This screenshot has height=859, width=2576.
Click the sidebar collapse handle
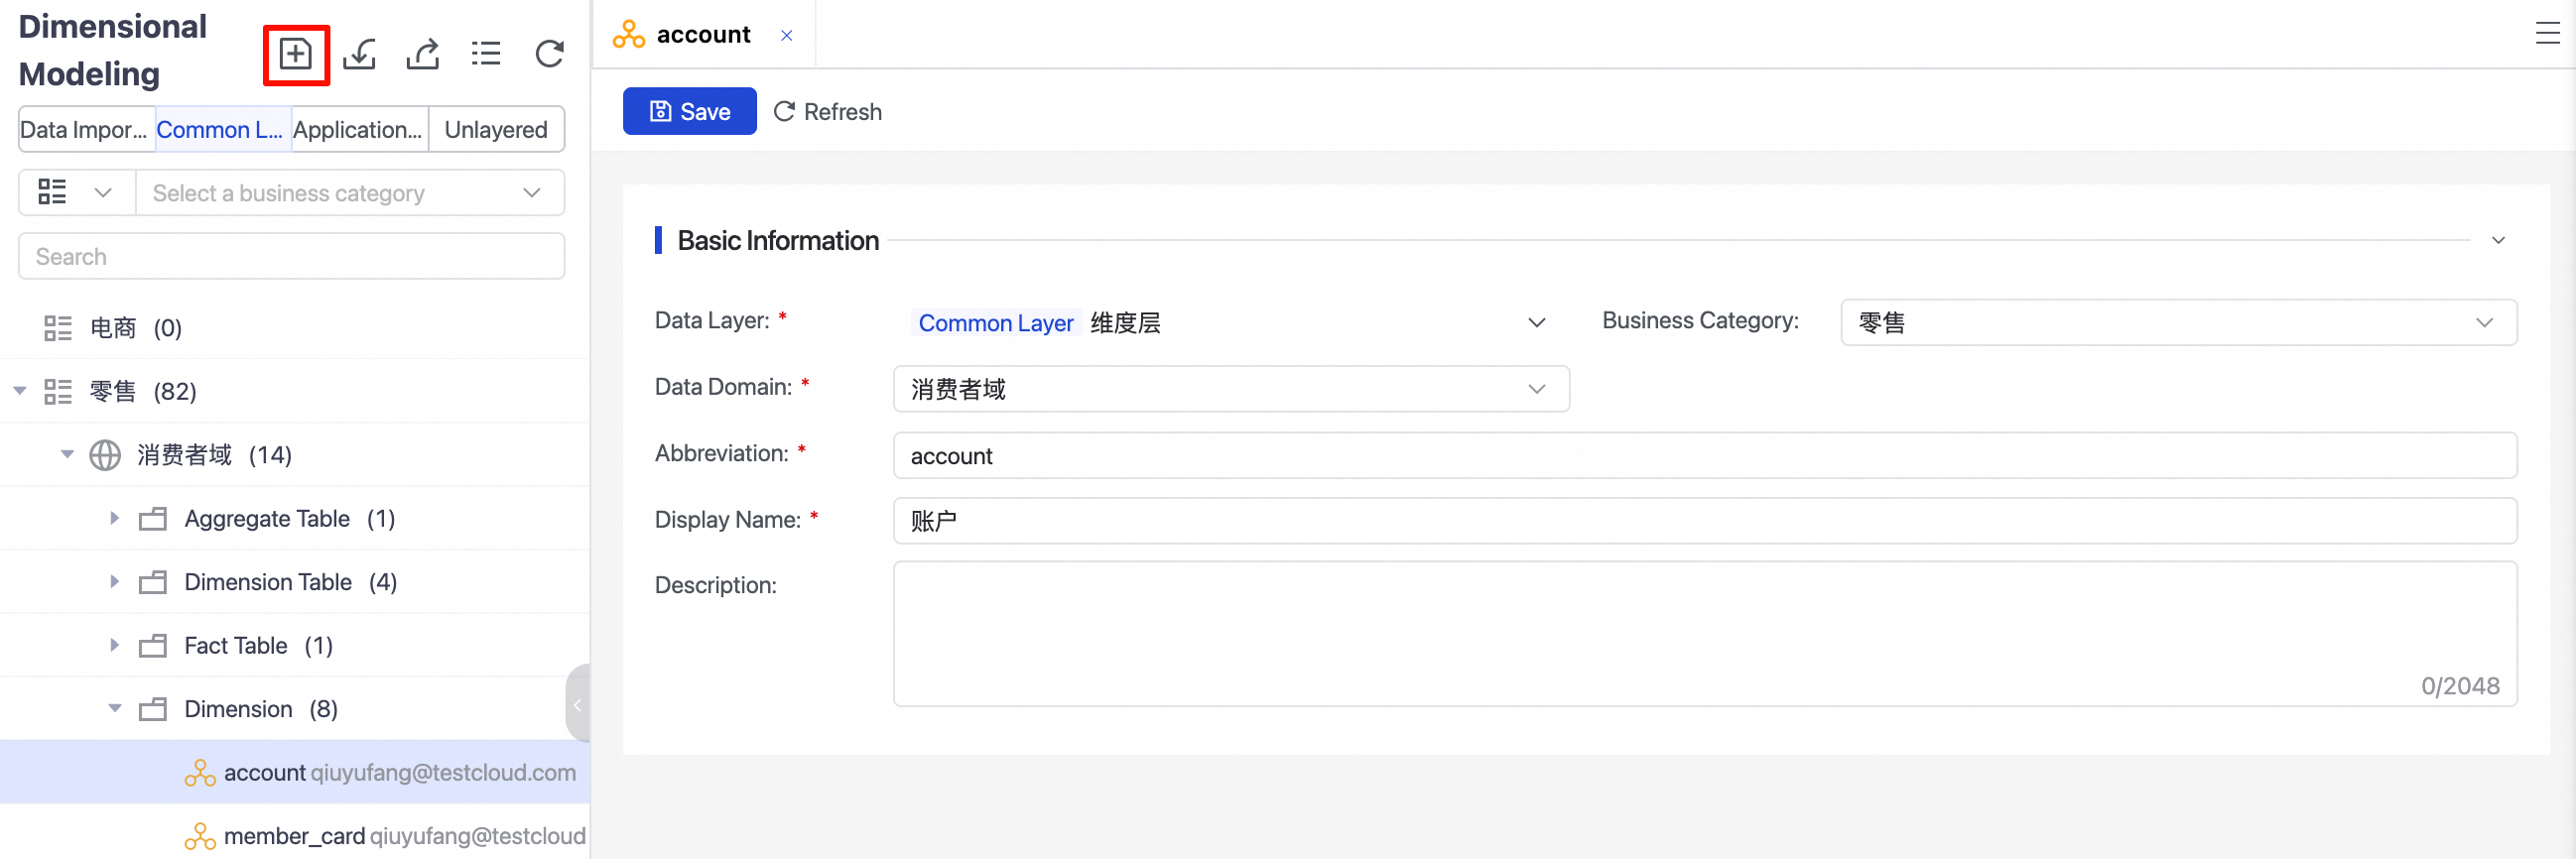click(577, 704)
